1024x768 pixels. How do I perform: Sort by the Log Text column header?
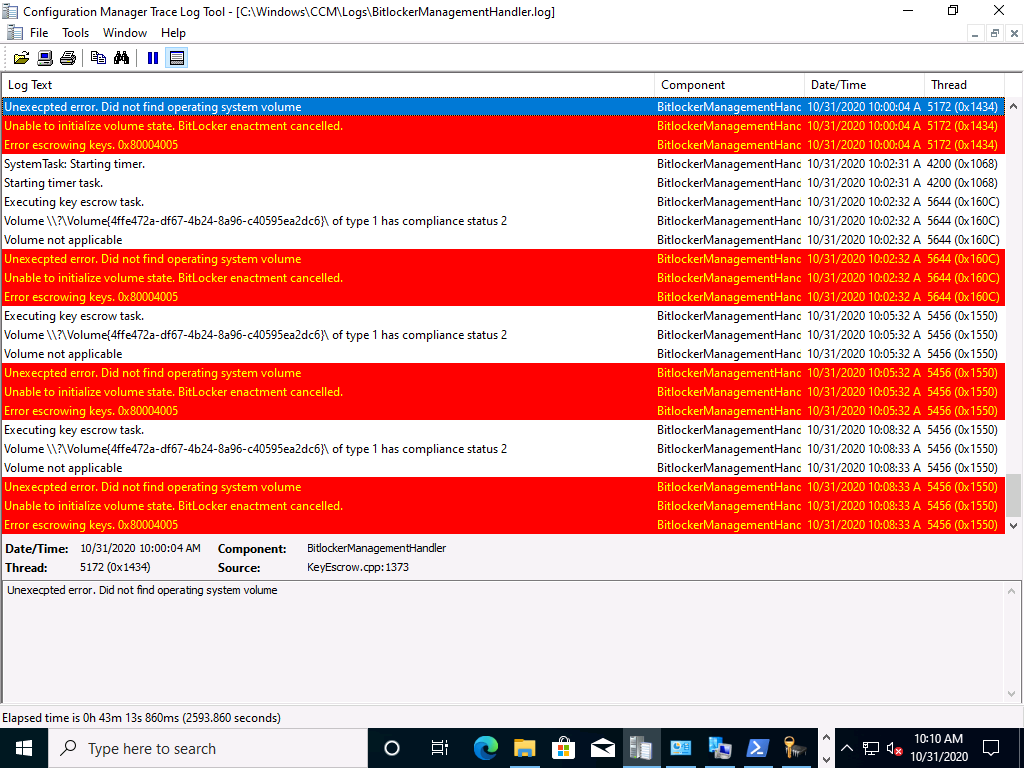(x=328, y=85)
